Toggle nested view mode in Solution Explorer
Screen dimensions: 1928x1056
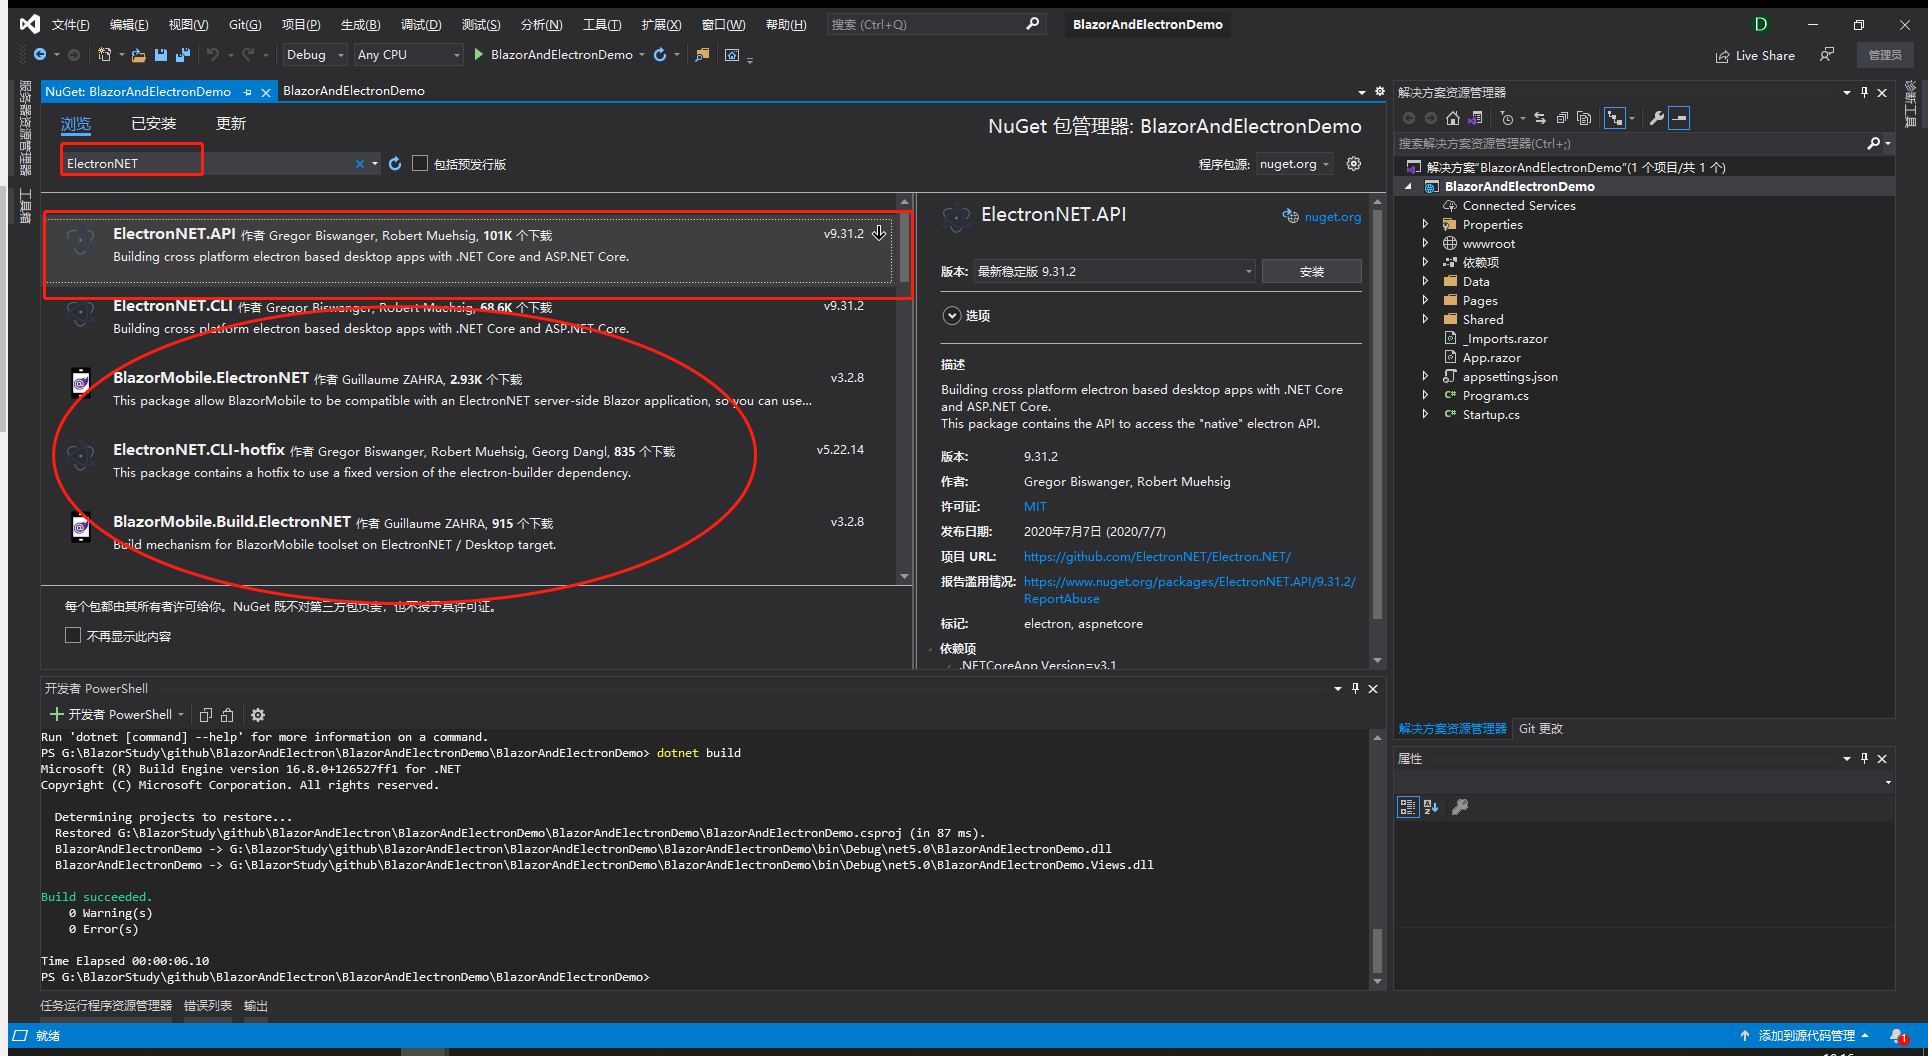tap(1615, 118)
